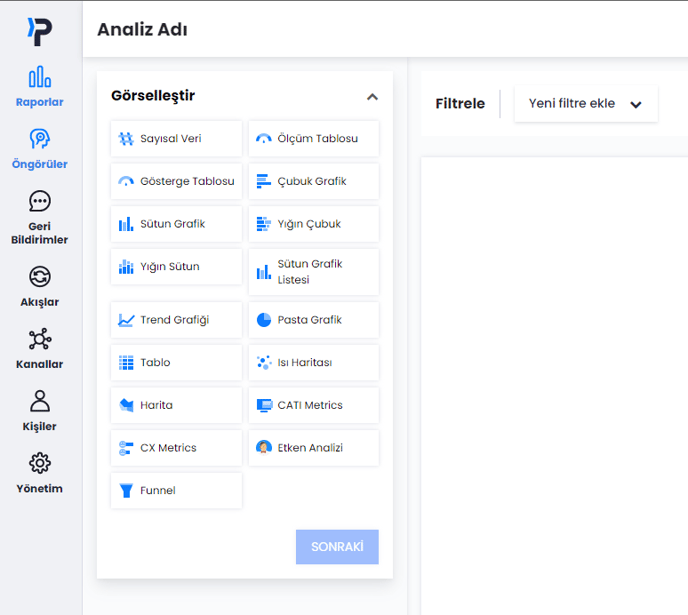Select the Trend Grafiği option
This screenshot has width=688, height=615.
tap(176, 320)
